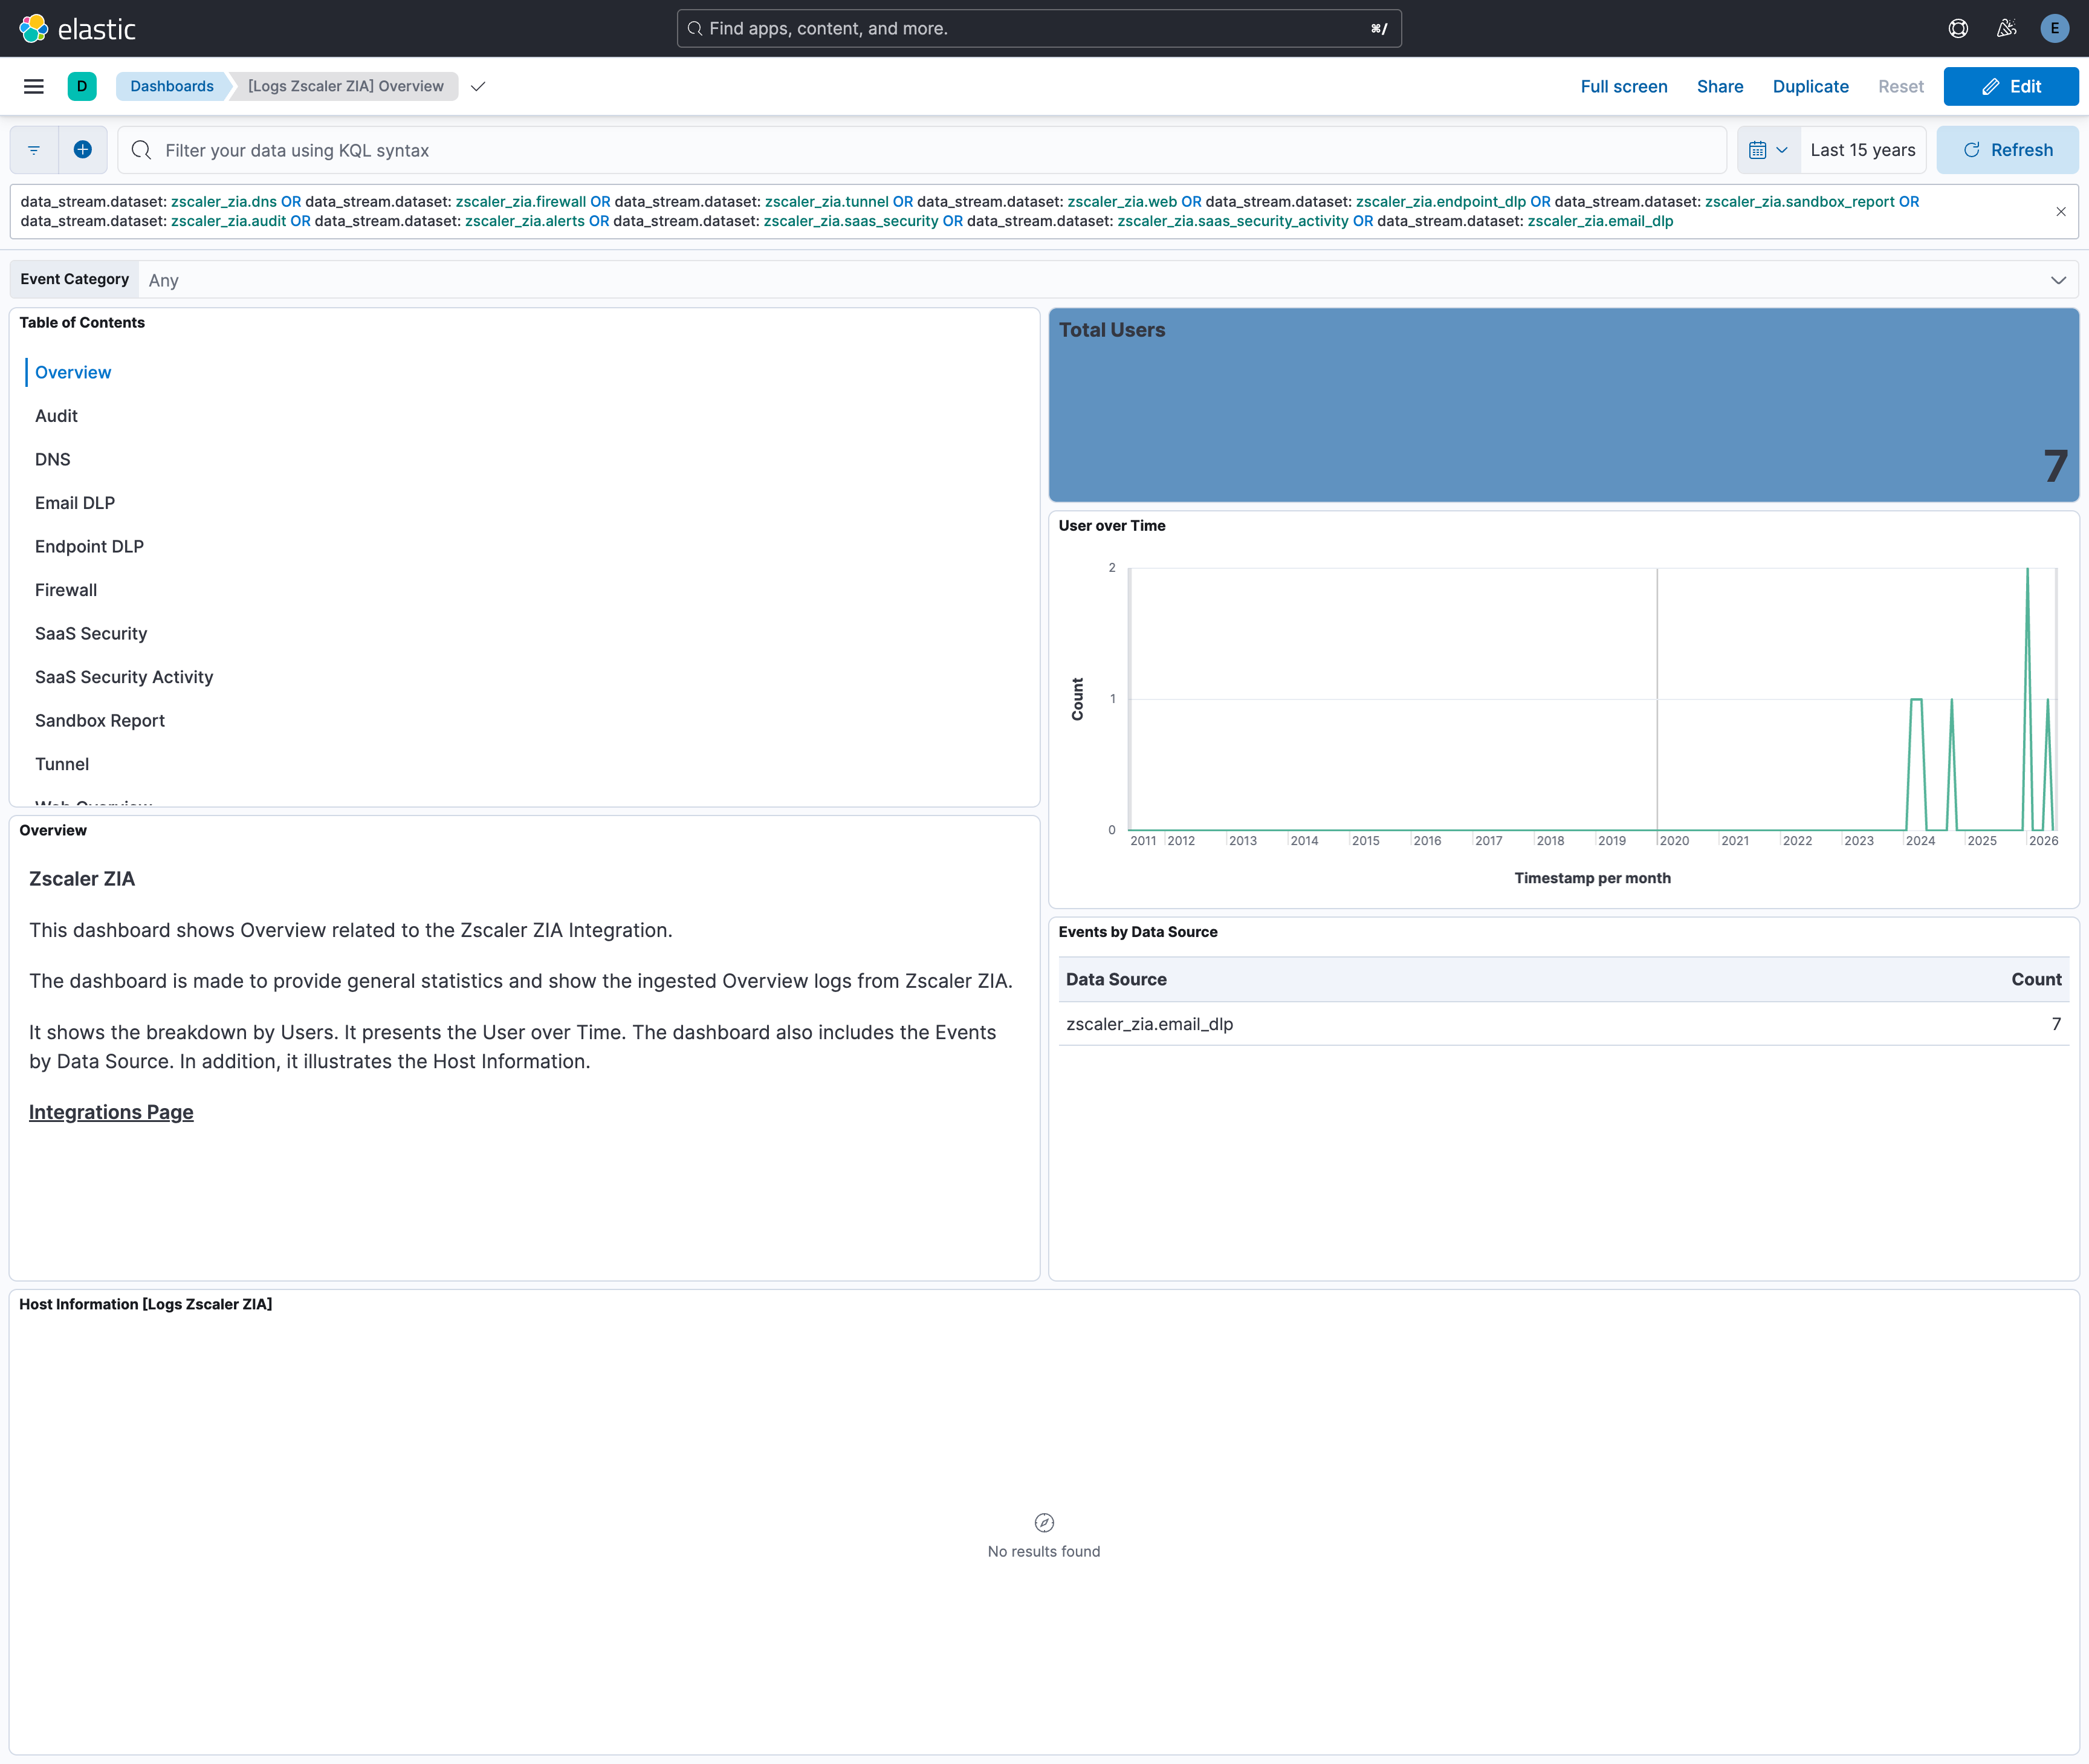This screenshot has width=2089, height=1764.
Task: Open the calendar quick date menu
Action: [1768, 150]
